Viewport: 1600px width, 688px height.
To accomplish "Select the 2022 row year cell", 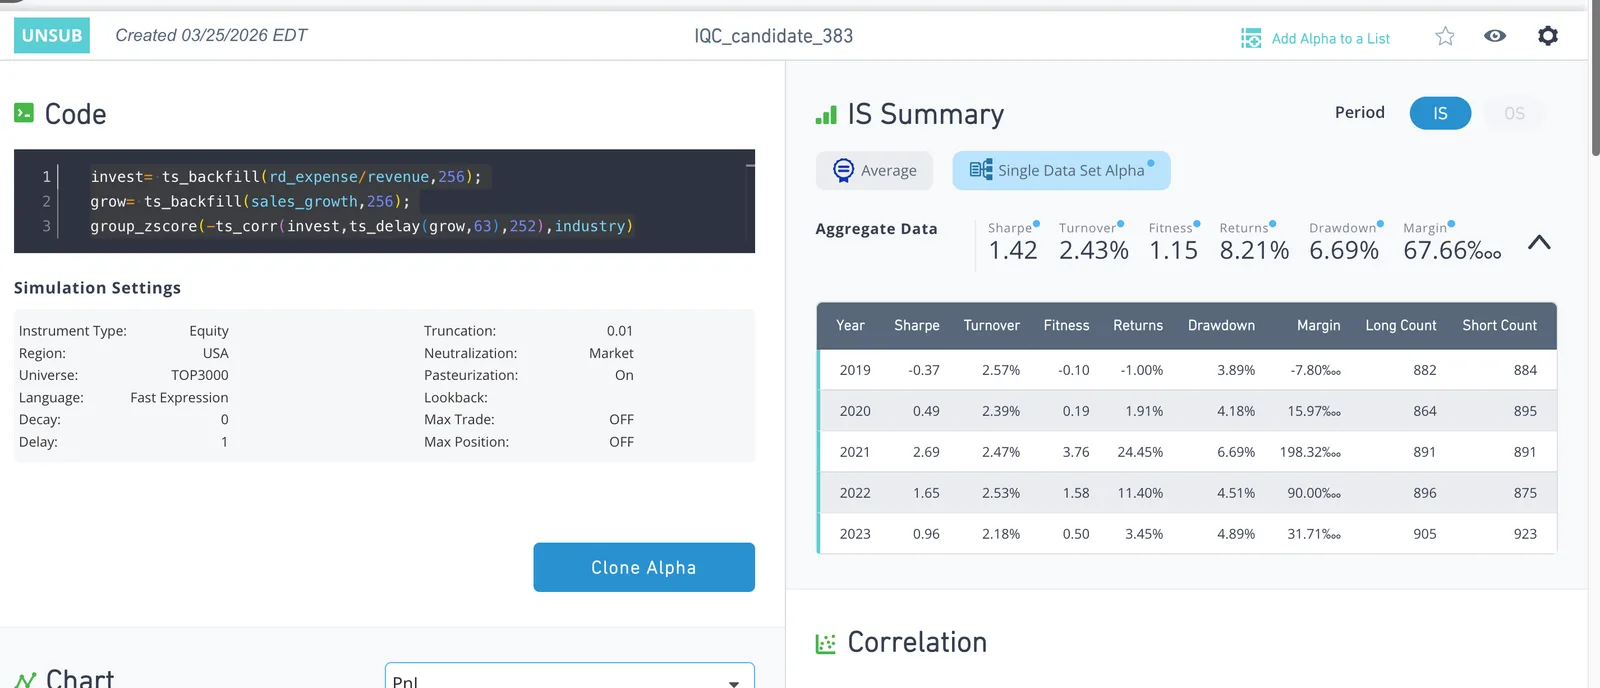I will pyautogui.click(x=855, y=493).
